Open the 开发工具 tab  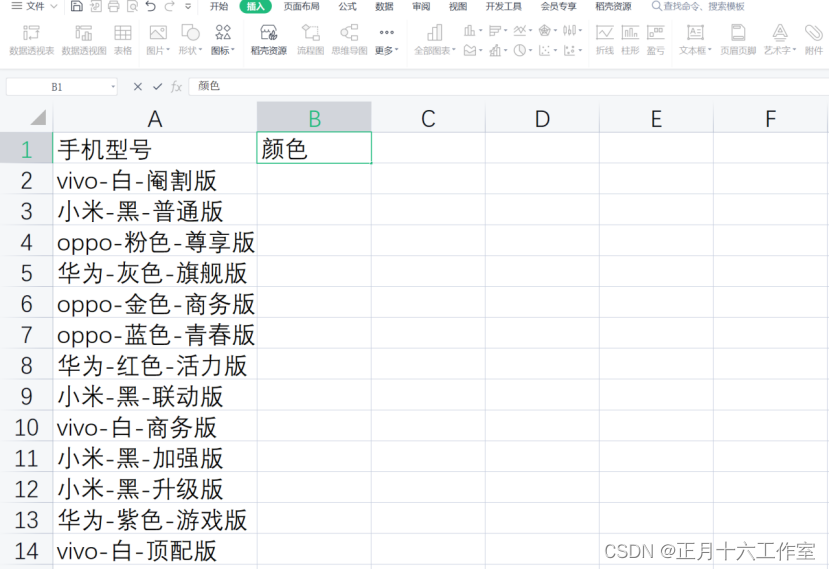pyautogui.click(x=503, y=6)
